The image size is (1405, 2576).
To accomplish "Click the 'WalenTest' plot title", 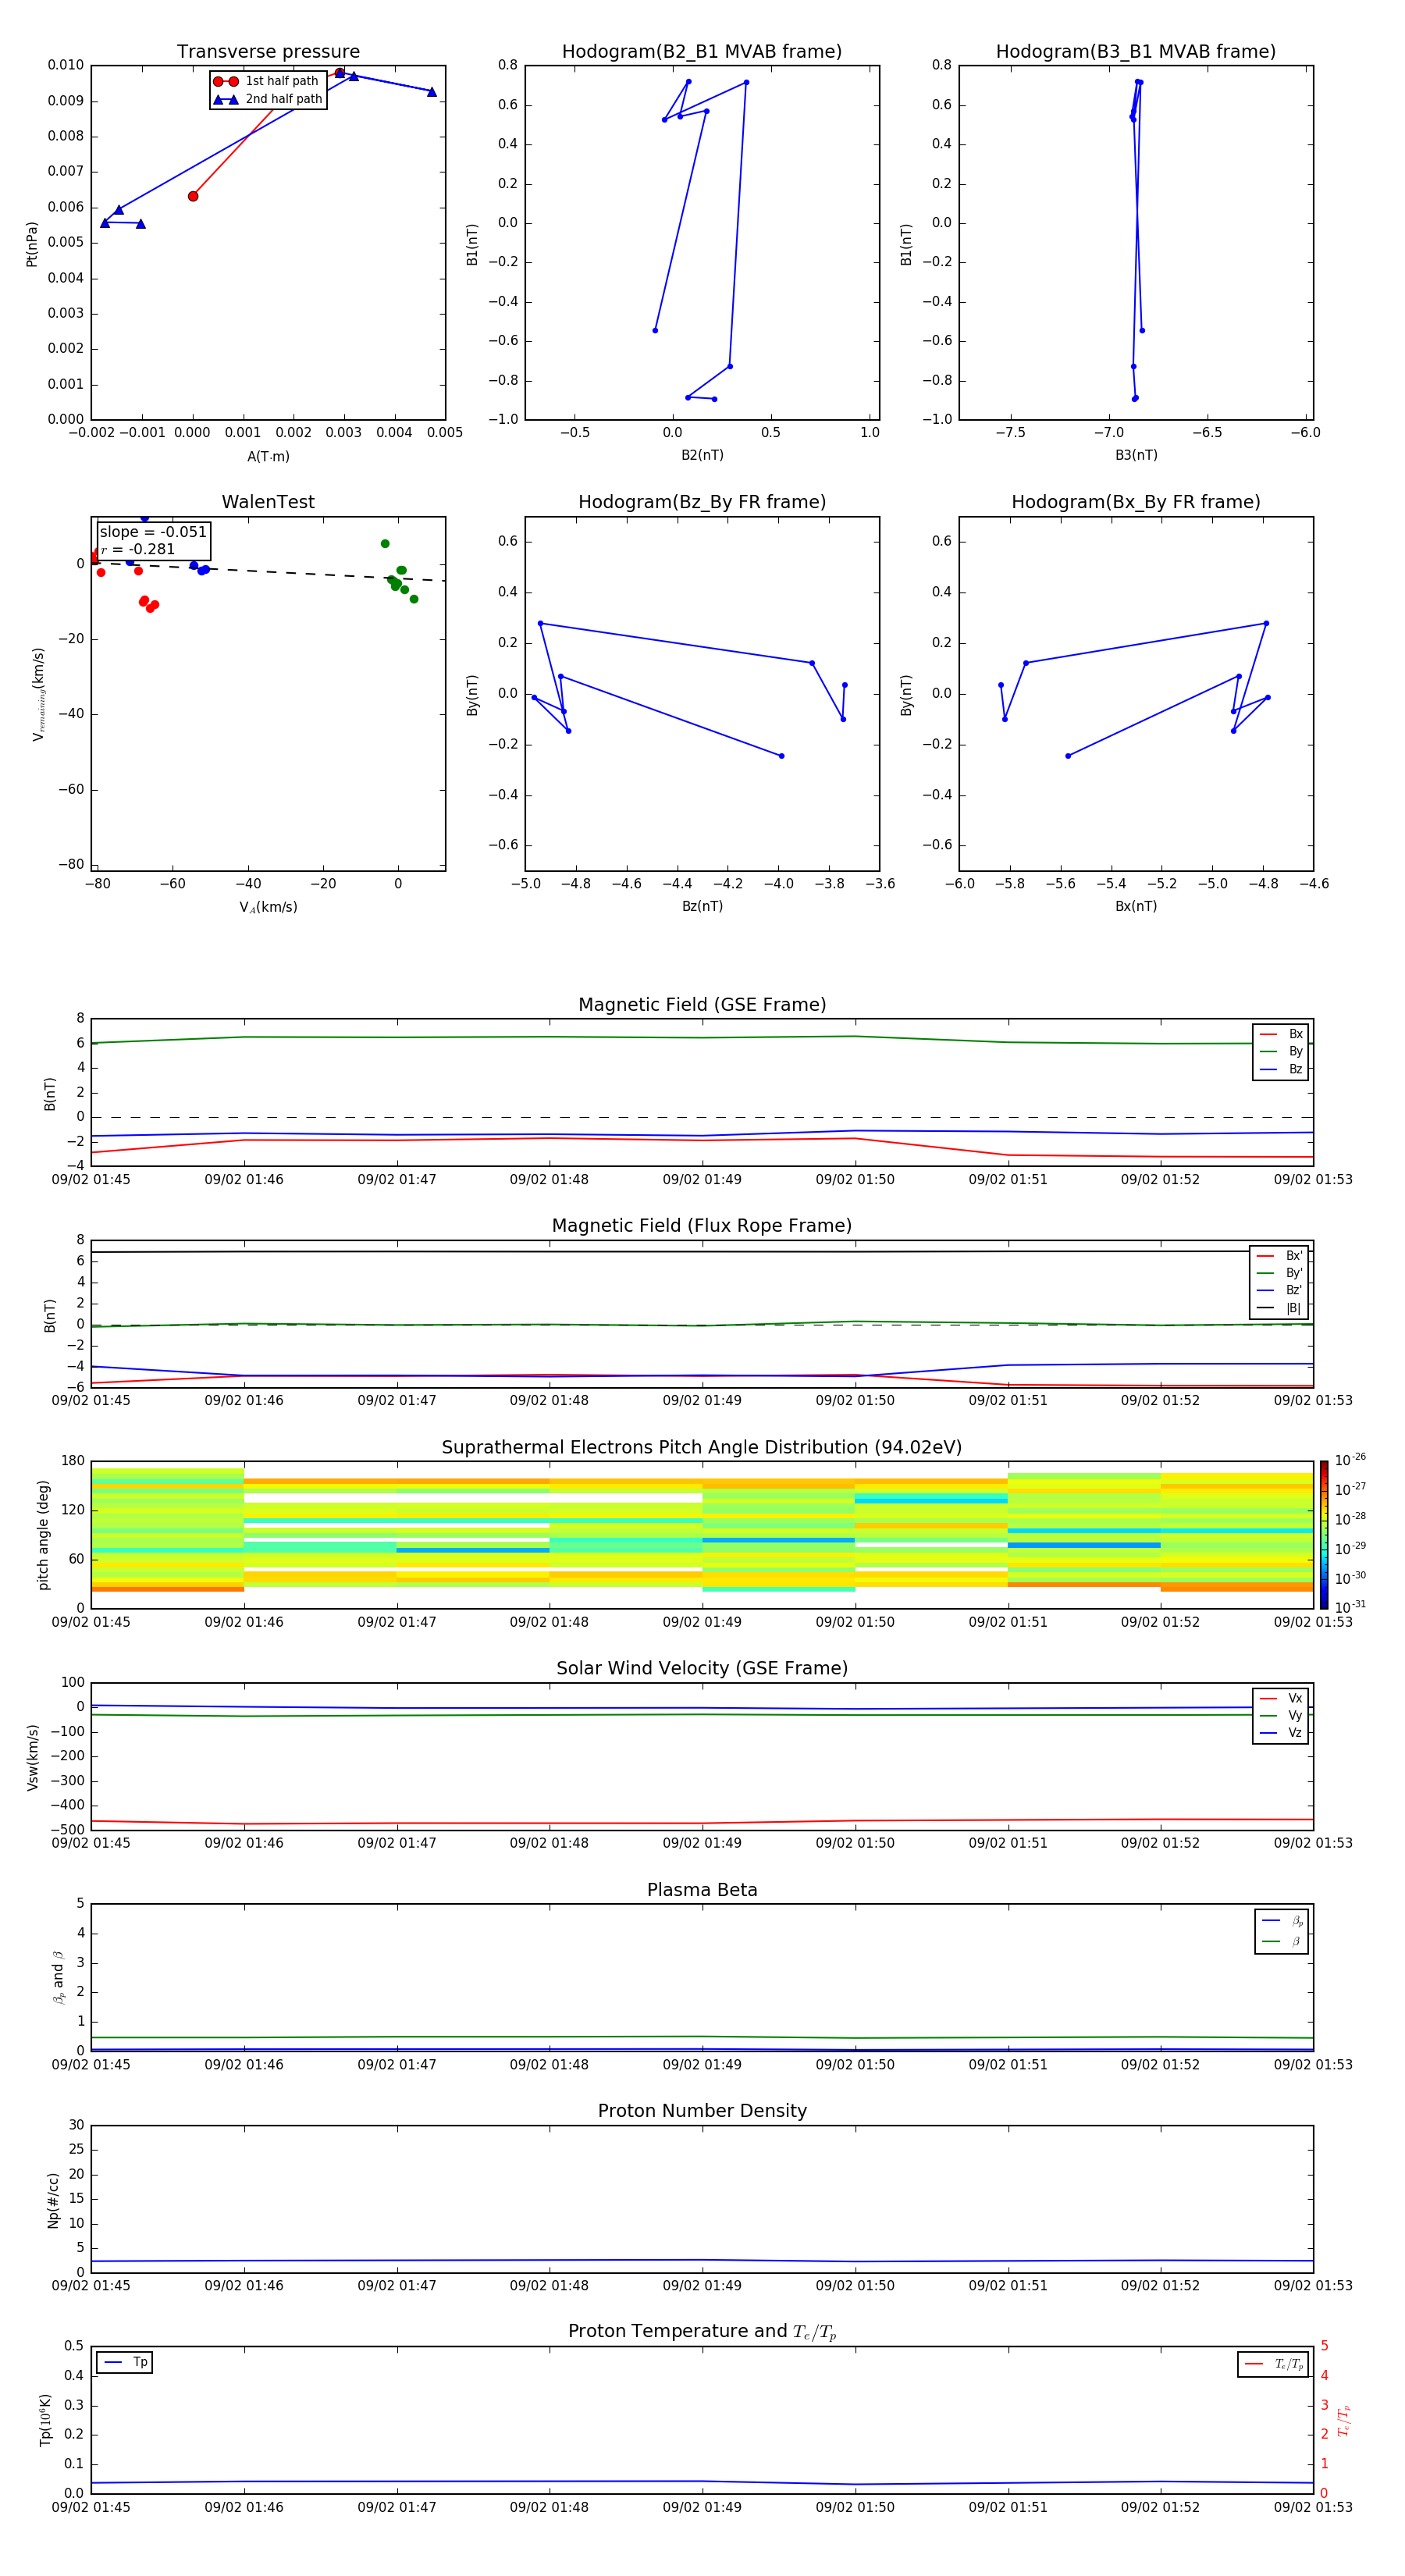I will coord(268,502).
